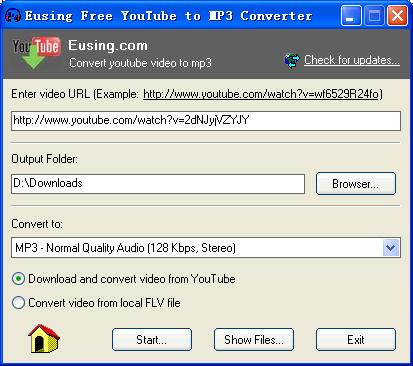The height and width of the screenshot is (366, 413).
Task: Open the Browser... folder picker button
Action: [356, 183]
